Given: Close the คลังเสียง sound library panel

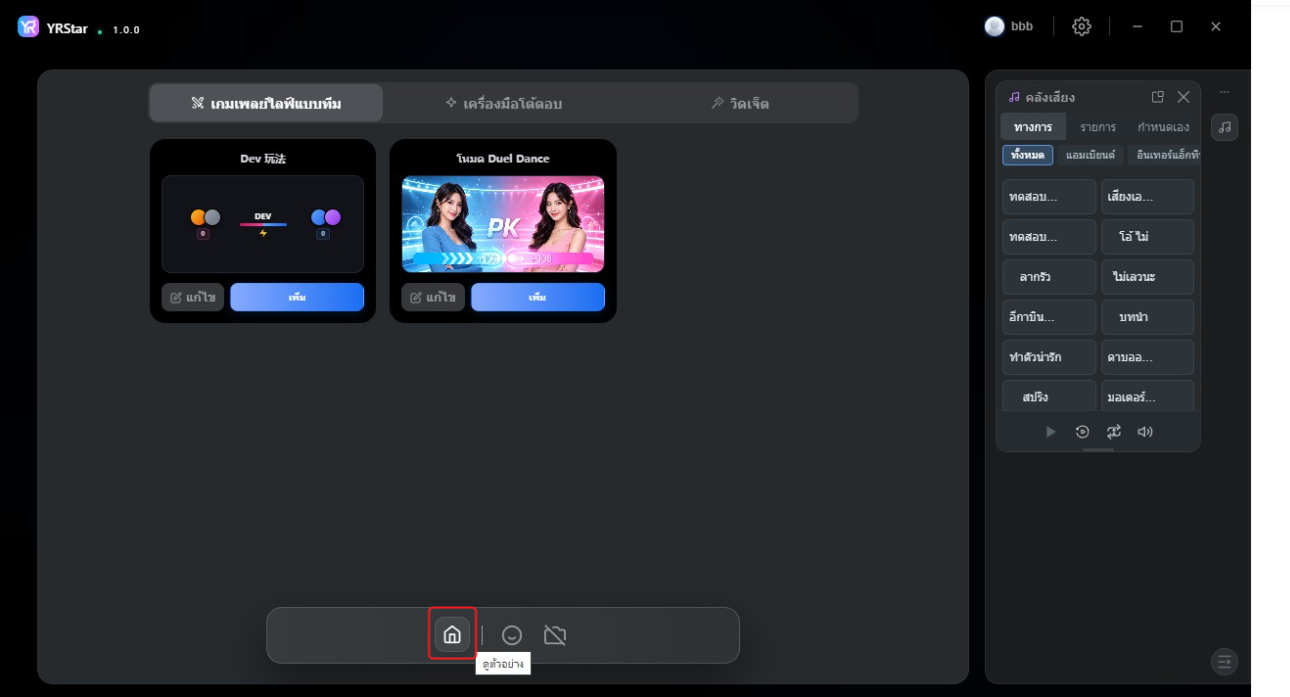Looking at the screenshot, I should coord(1184,97).
